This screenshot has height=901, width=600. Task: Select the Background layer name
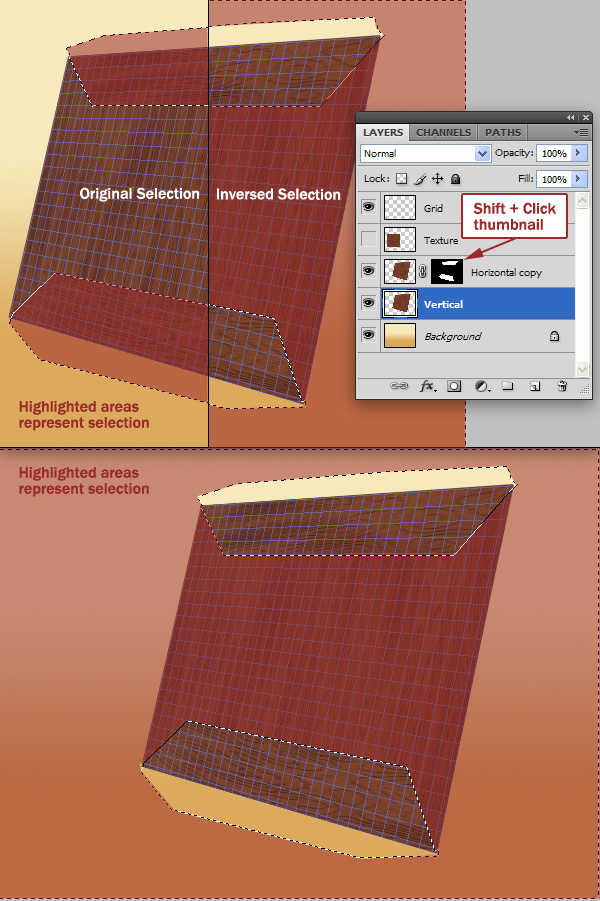452,336
